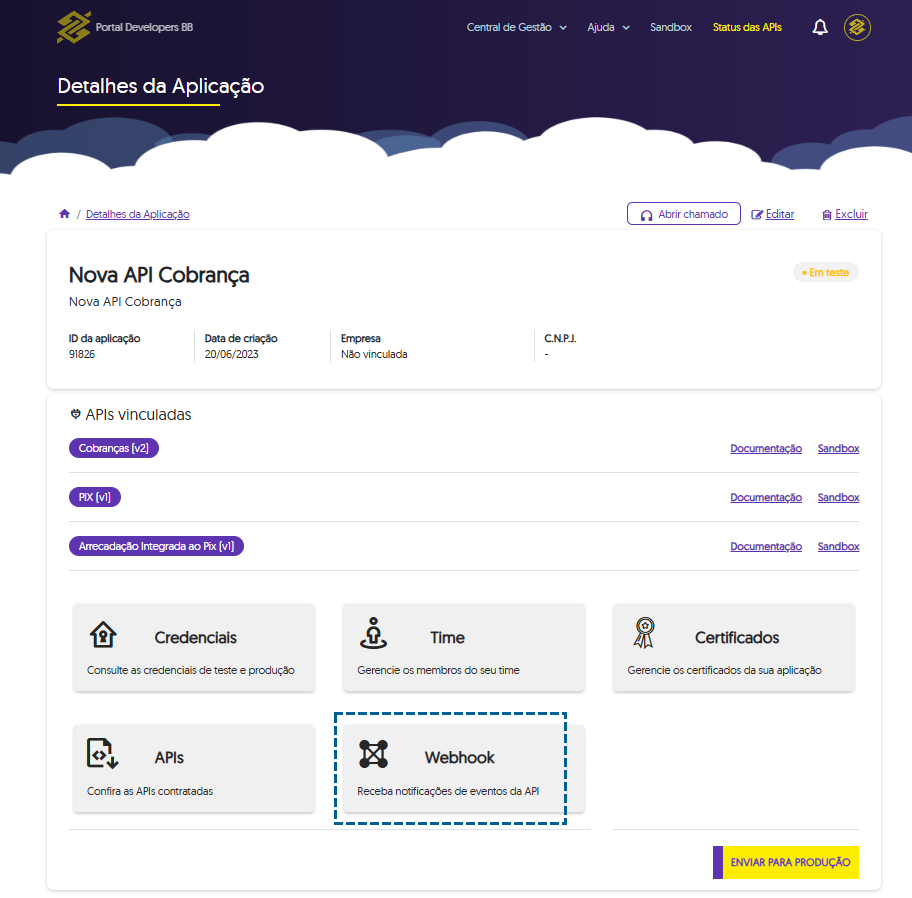Open the Sandbox menu item in header
Viewport: 912px width, 898px height.
pyautogui.click(x=671, y=27)
